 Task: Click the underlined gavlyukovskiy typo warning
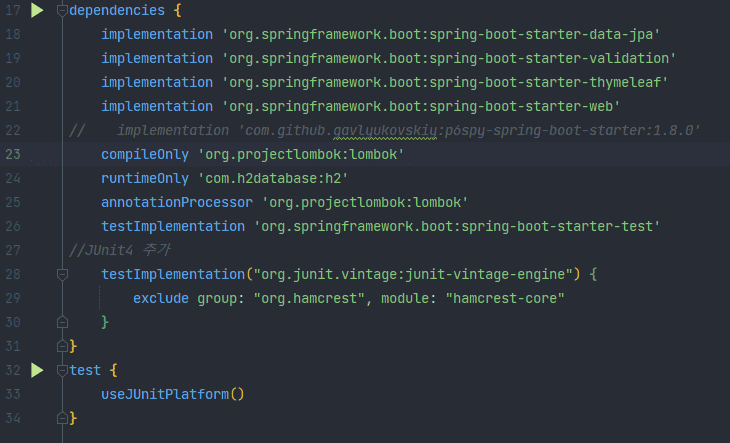click(x=385, y=131)
